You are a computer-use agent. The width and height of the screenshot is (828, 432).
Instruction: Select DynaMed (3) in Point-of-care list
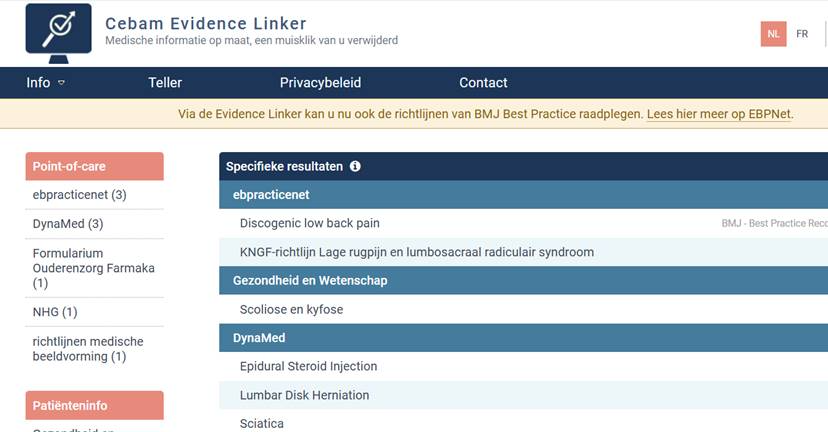(x=68, y=224)
